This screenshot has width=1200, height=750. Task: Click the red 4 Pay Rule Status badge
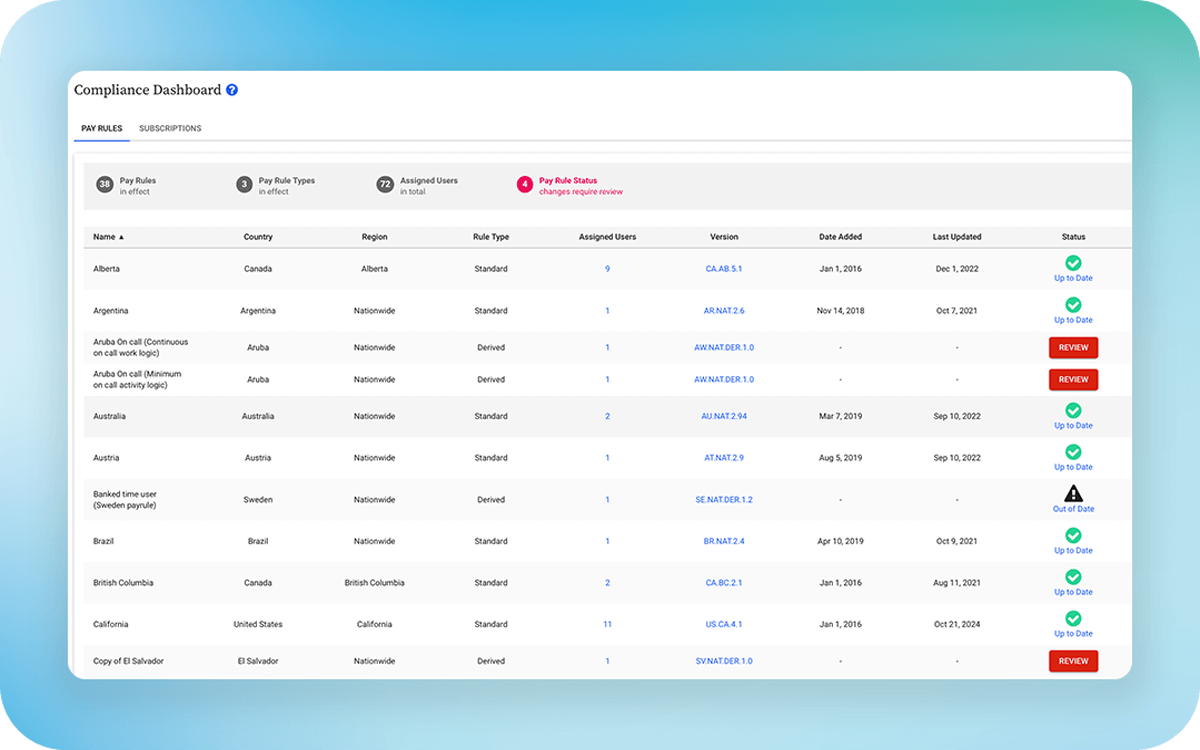(x=525, y=185)
